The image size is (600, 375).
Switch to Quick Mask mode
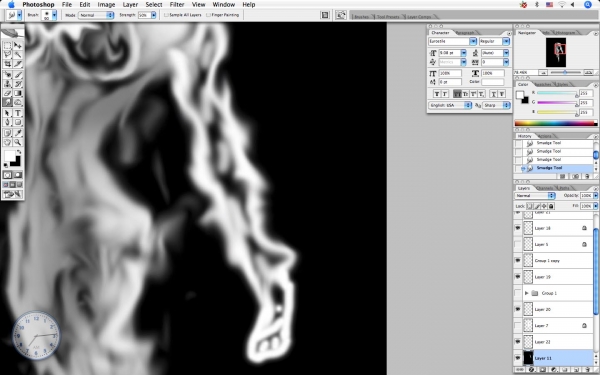(x=18, y=175)
